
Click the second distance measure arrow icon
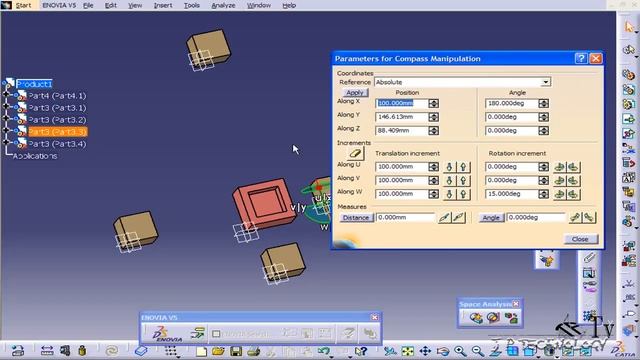click(459, 218)
